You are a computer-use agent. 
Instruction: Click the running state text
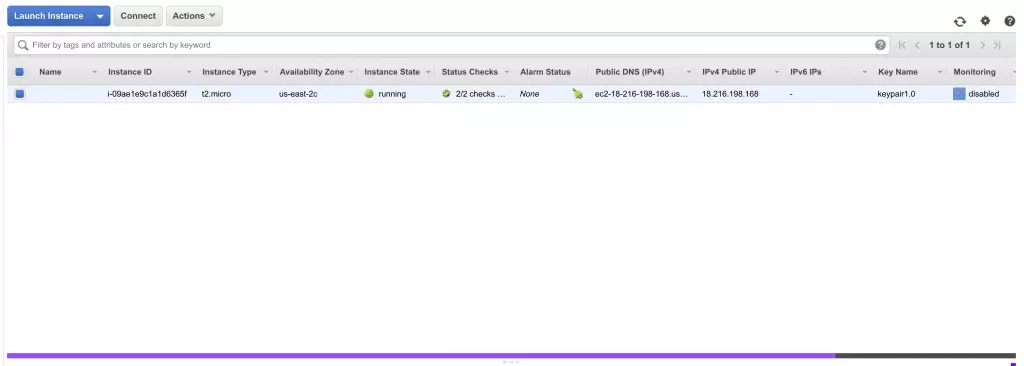coord(392,94)
